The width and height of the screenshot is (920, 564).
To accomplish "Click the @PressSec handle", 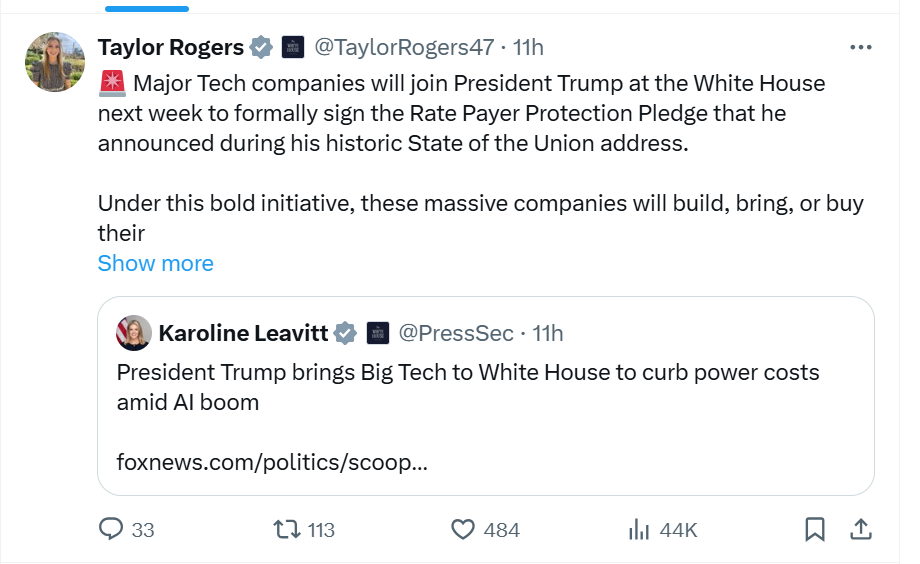I will pyautogui.click(x=456, y=332).
